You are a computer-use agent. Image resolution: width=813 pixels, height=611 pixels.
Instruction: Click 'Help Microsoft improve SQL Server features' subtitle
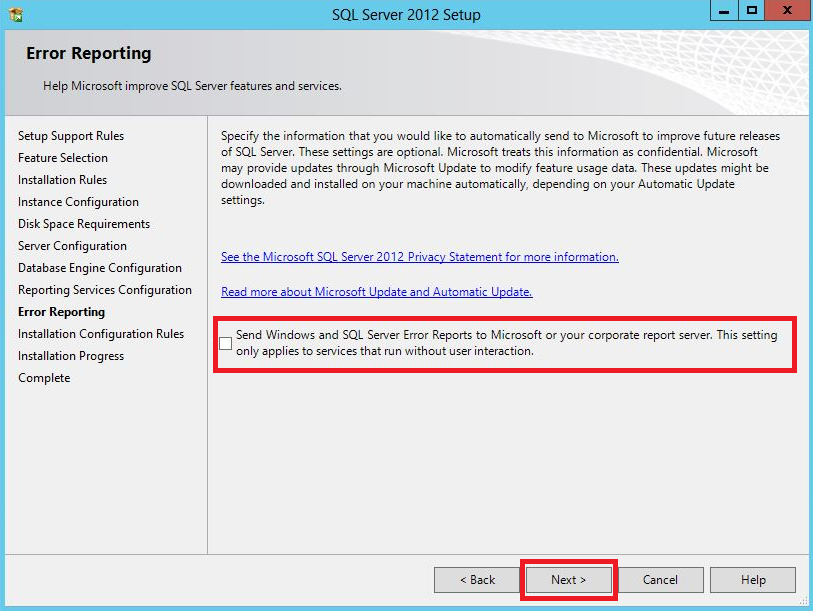pos(192,86)
